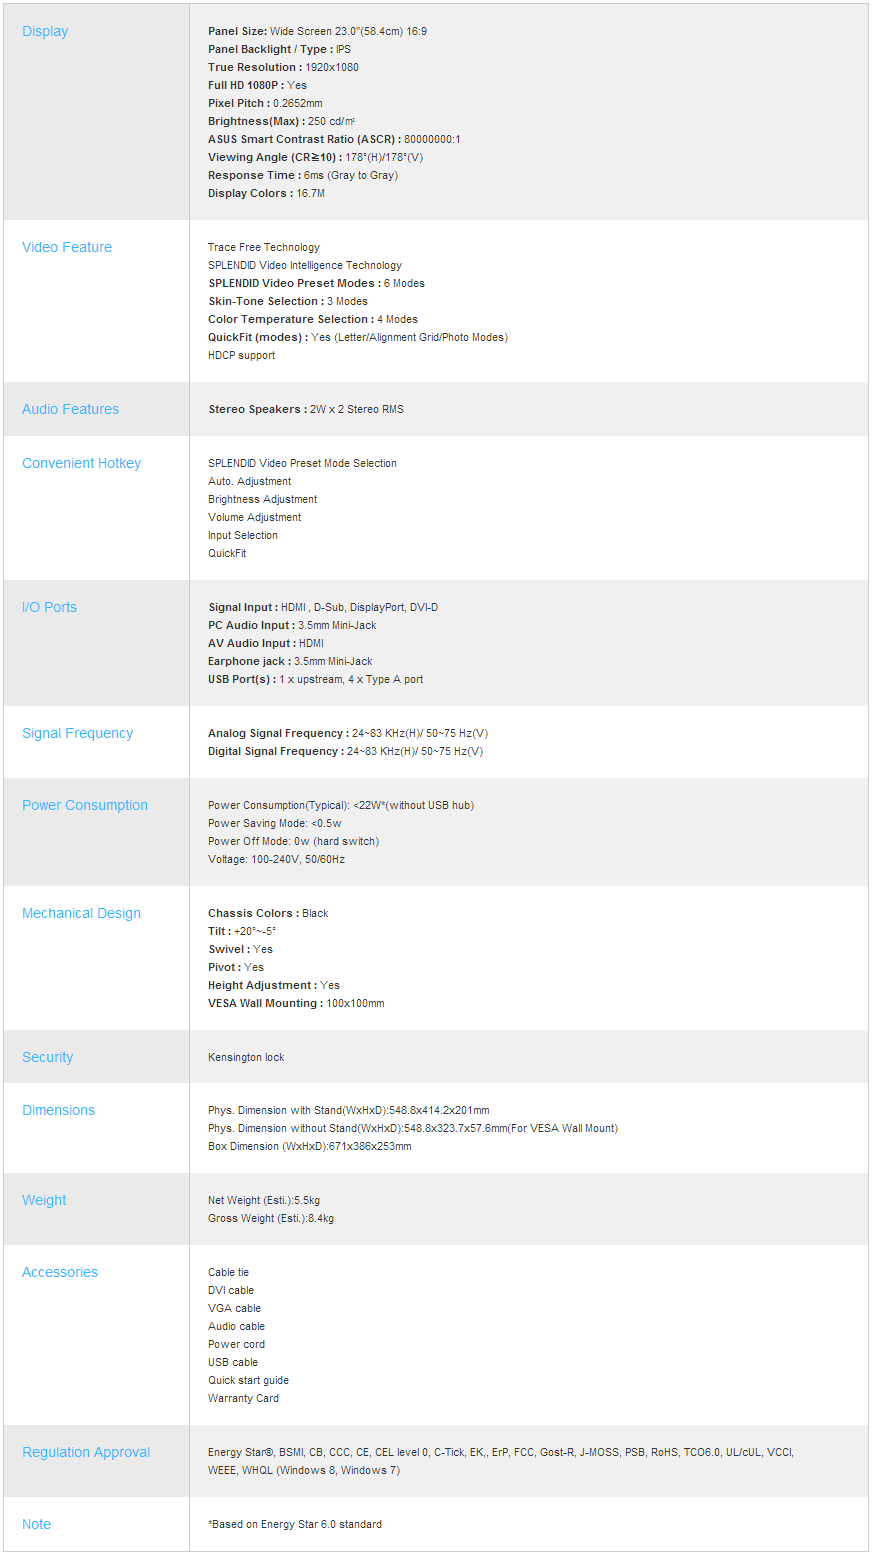
Task: Click the True Resolution 1920x1080 line
Action: click(283, 67)
